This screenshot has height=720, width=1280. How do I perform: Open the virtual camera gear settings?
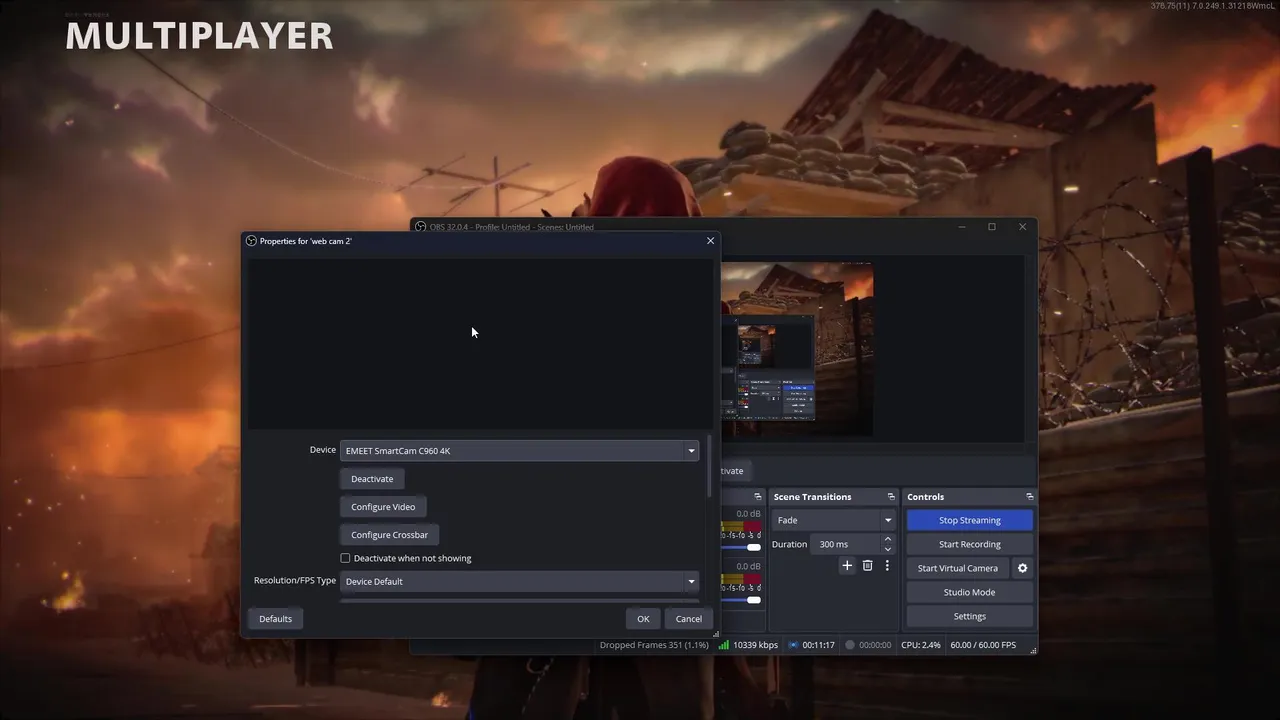[x=1022, y=568]
